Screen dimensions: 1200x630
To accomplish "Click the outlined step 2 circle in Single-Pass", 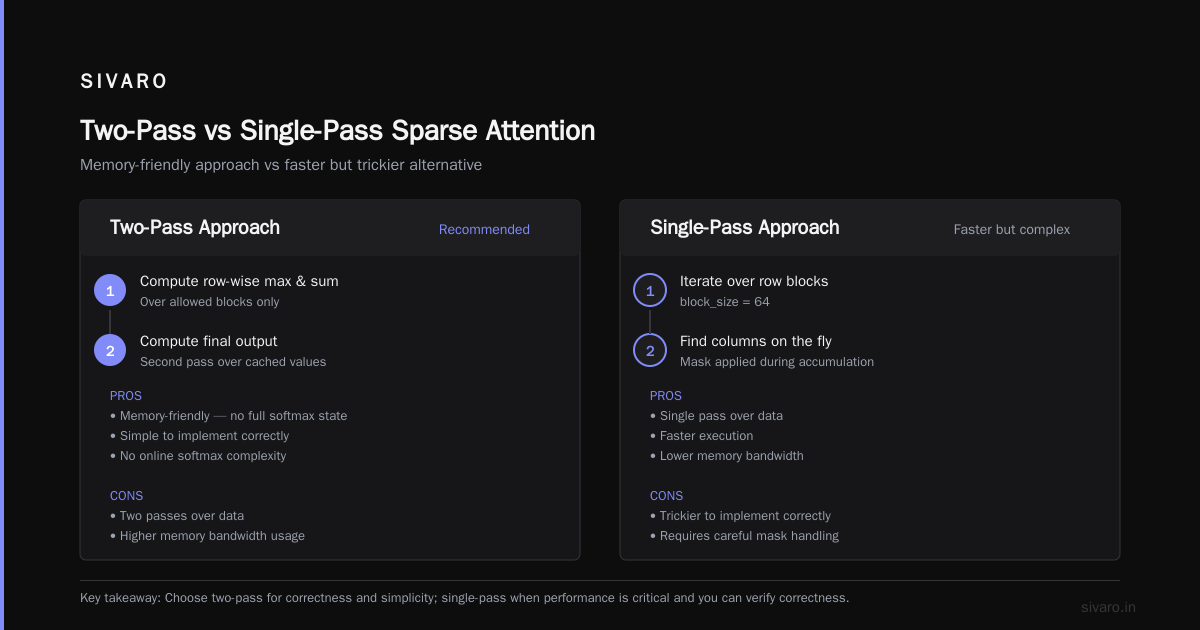I will coord(650,350).
